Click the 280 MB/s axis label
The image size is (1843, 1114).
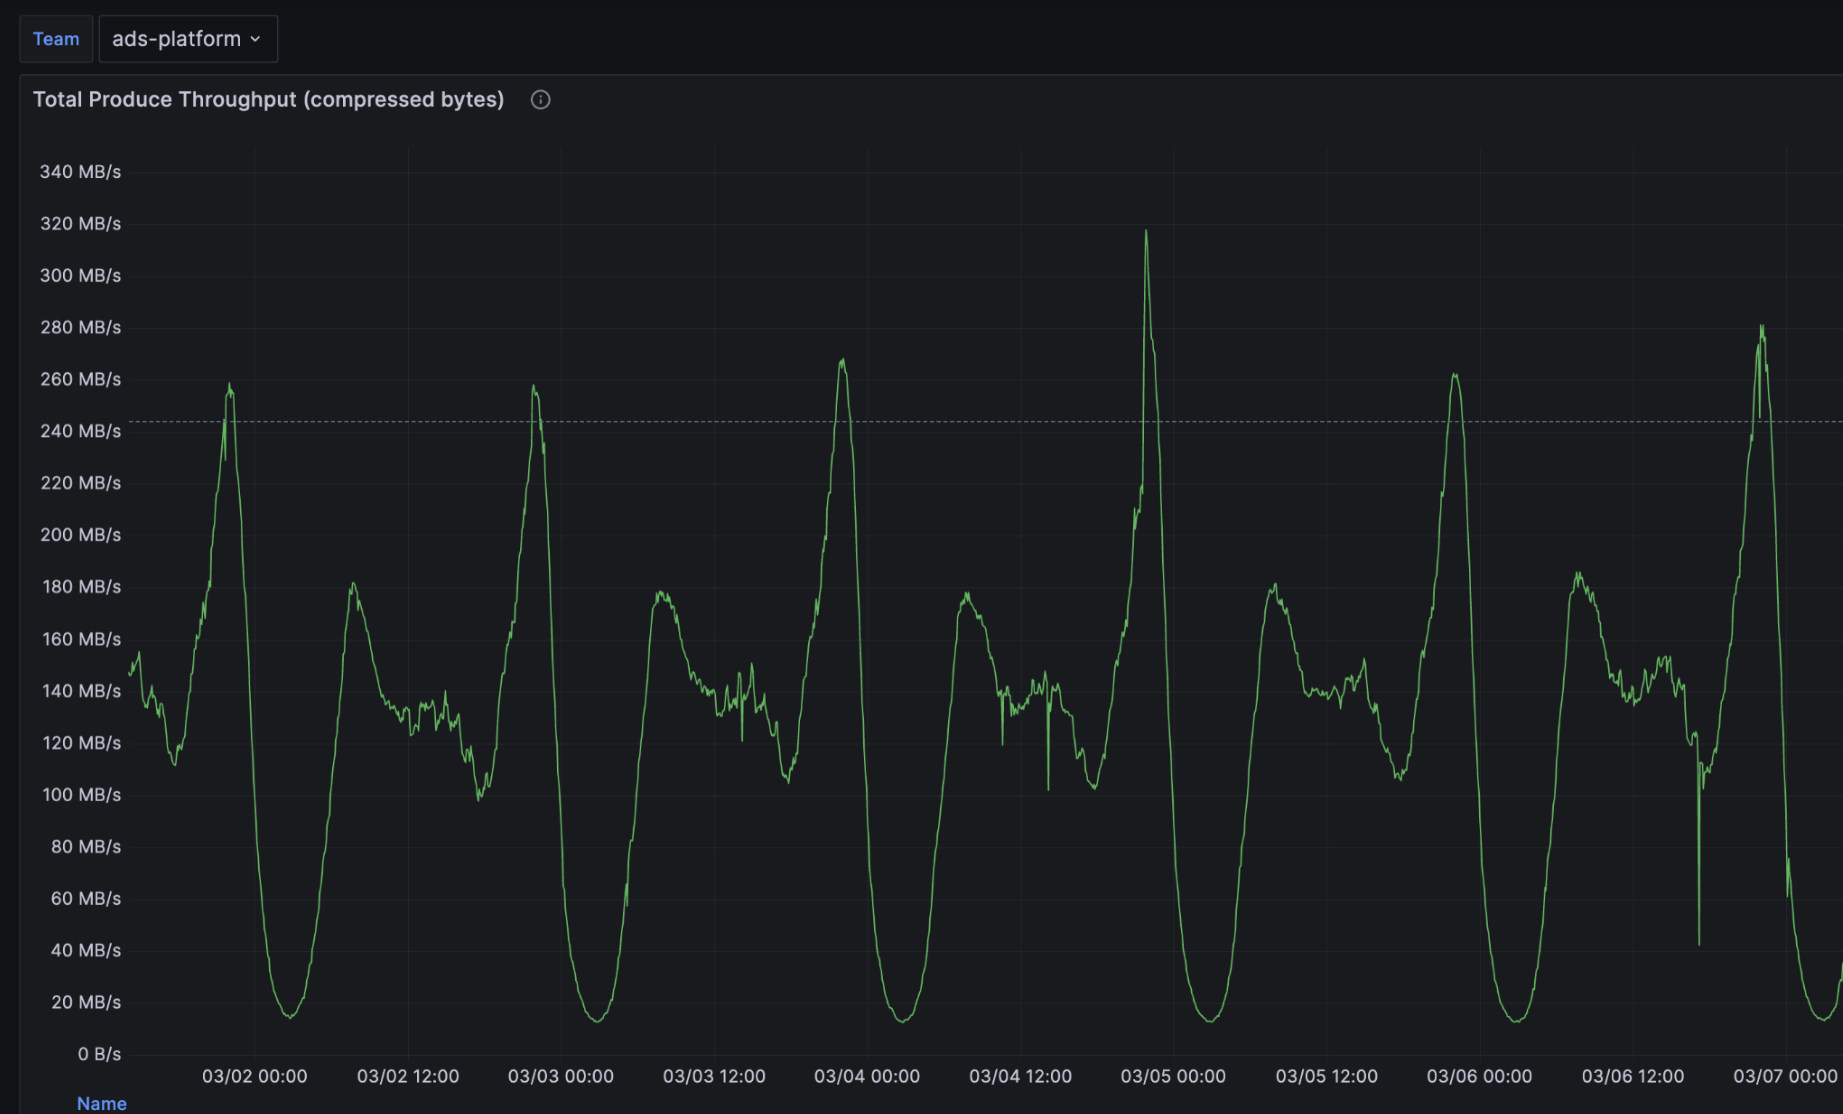tap(80, 328)
